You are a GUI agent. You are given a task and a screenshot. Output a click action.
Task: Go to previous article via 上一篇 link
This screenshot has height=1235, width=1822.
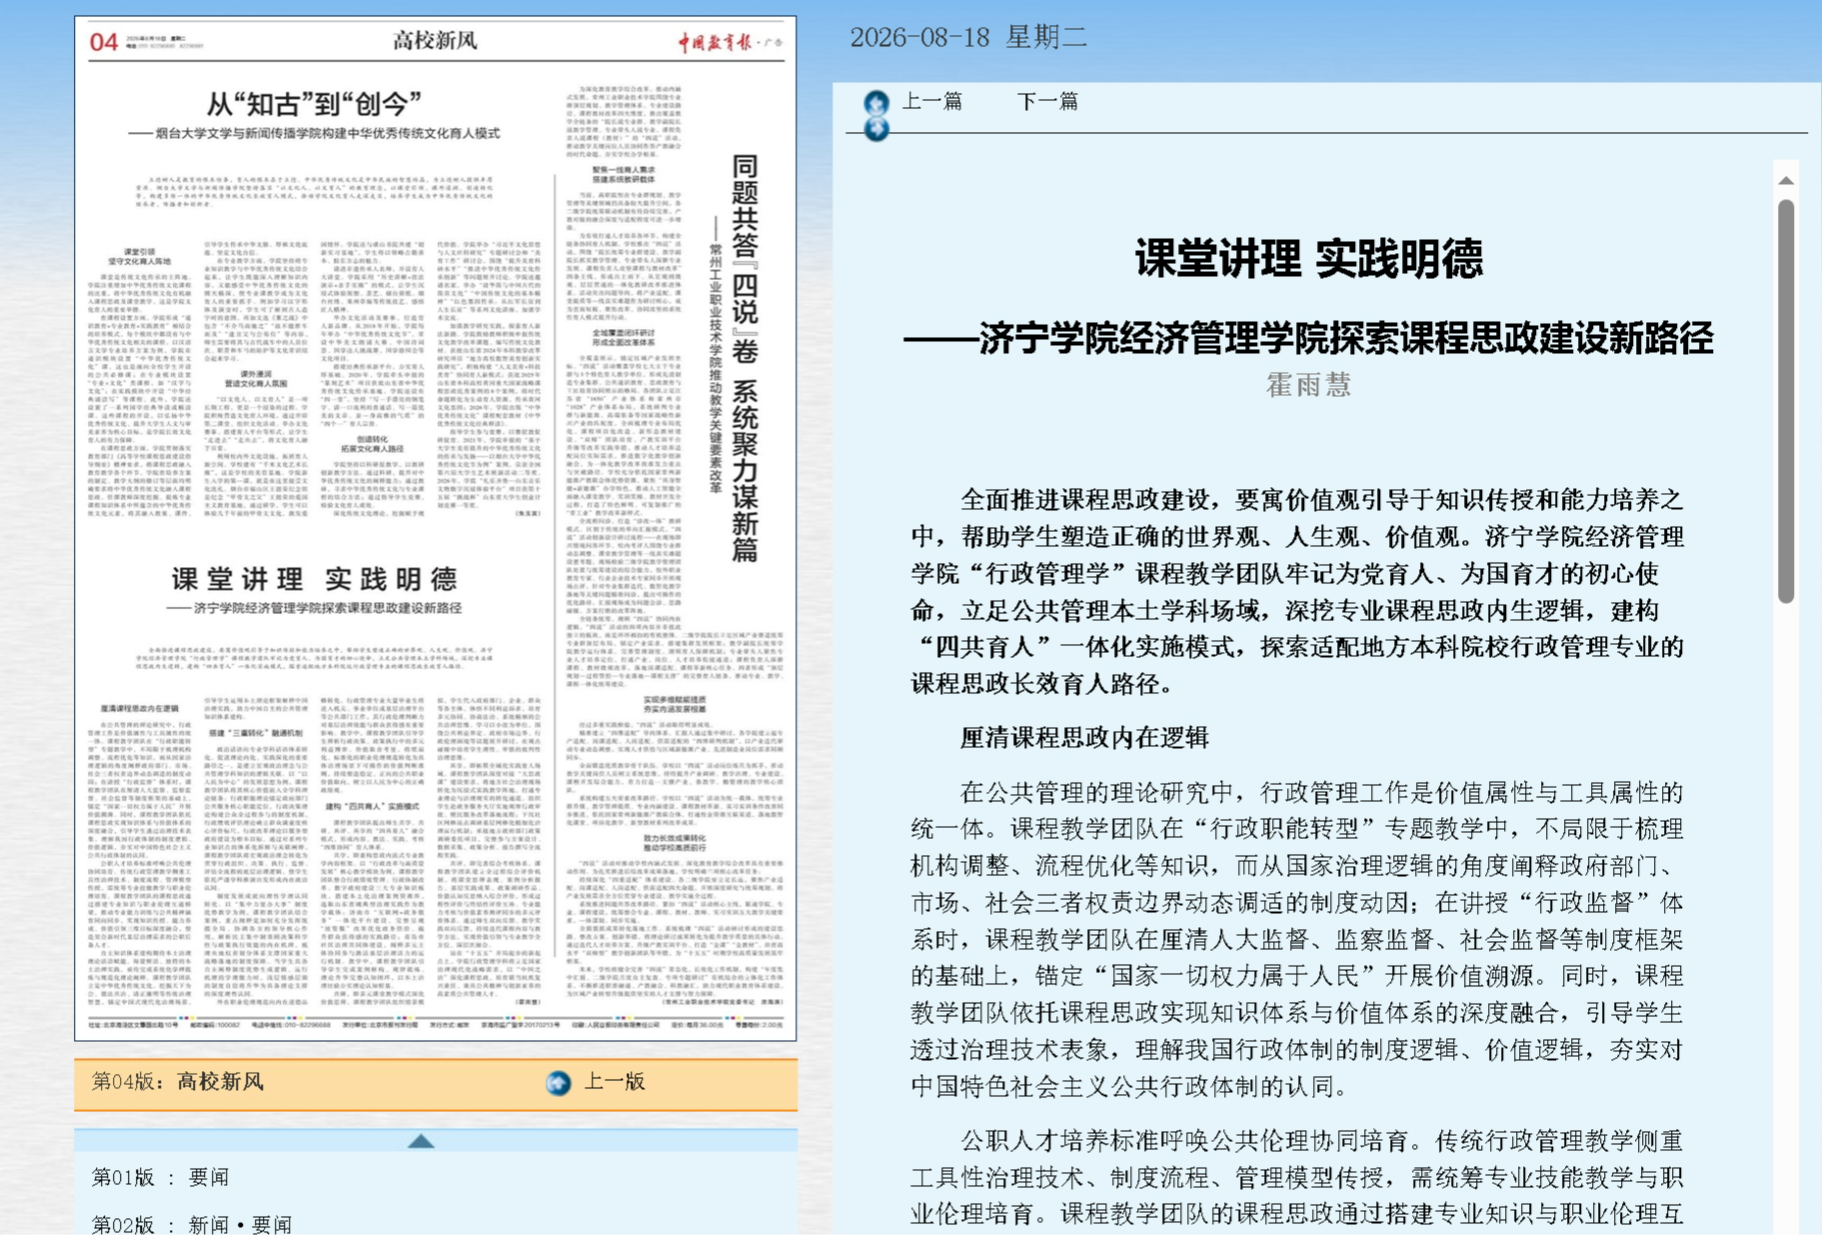(932, 101)
